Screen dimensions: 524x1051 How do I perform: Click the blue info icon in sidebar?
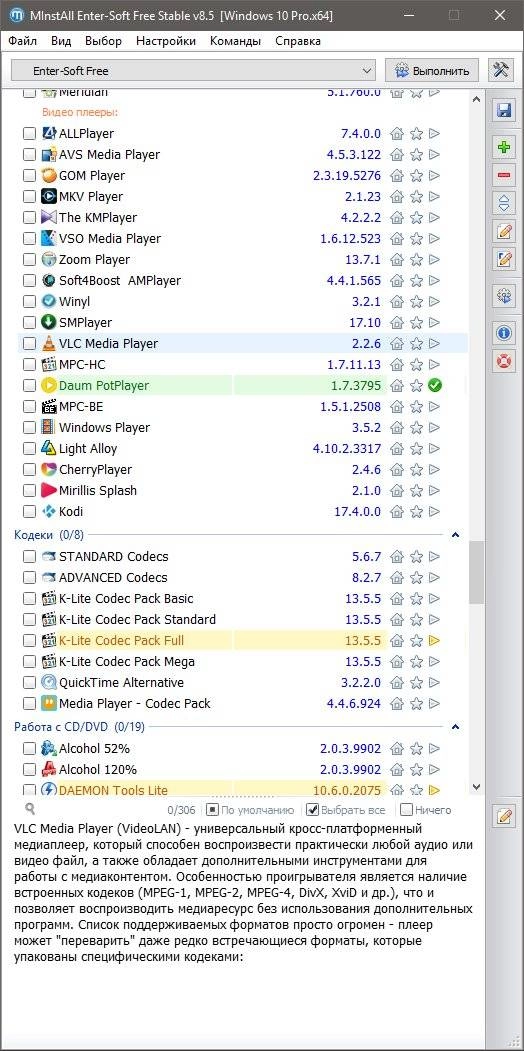tap(504, 332)
